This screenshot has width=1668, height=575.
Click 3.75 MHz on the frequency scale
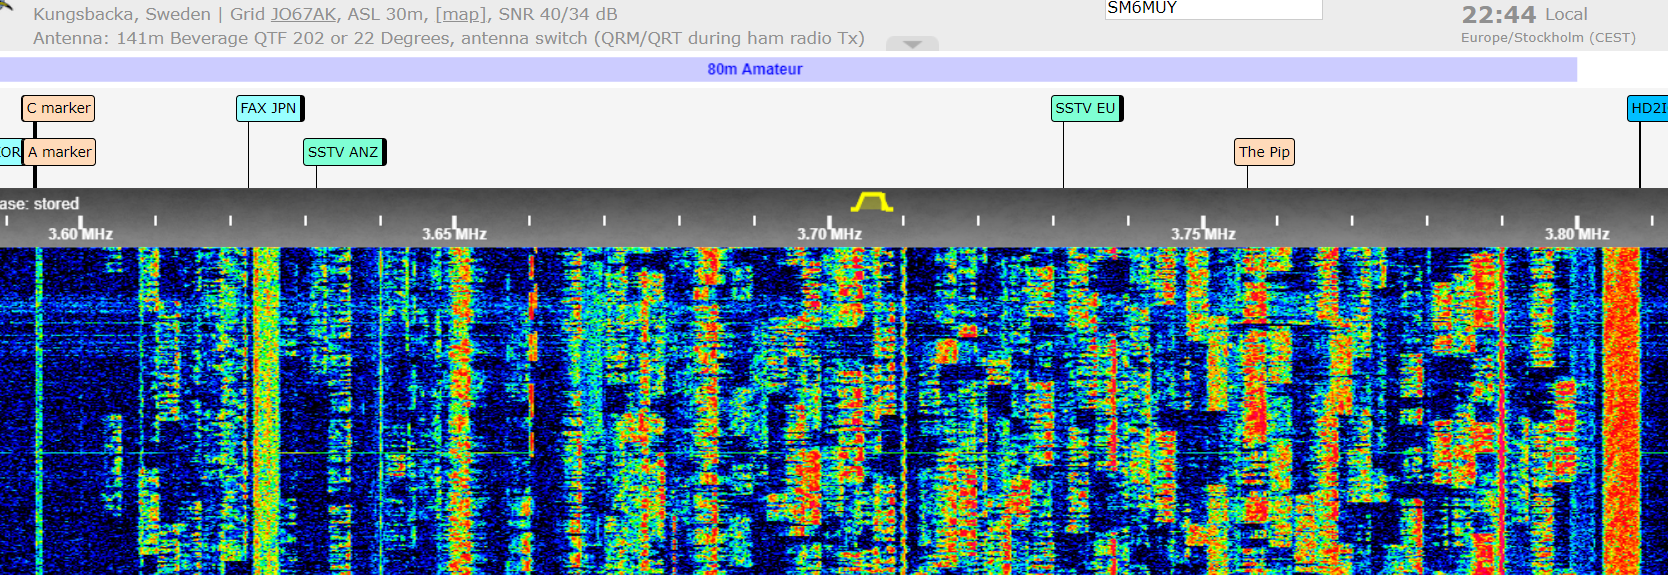click(1203, 234)
